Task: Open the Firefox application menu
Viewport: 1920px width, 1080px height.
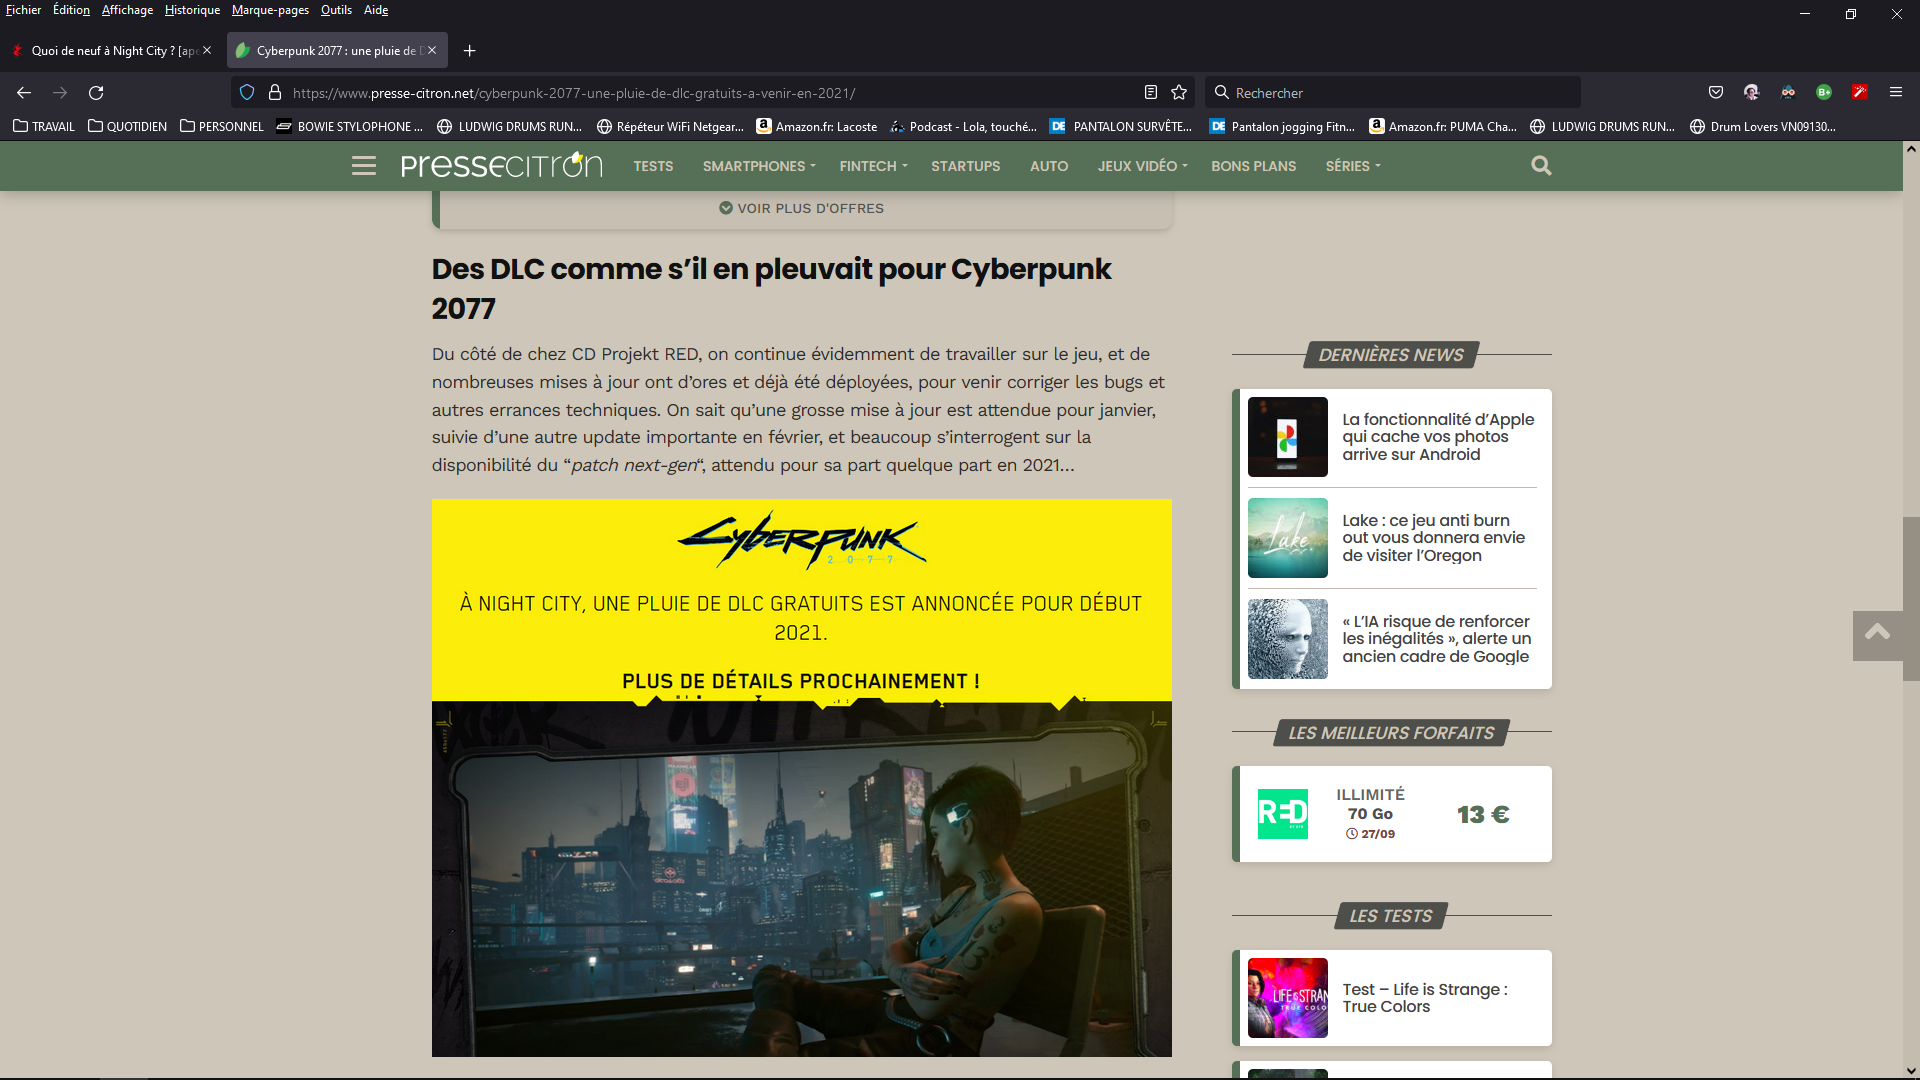Action: click(x=1896, y=93)
